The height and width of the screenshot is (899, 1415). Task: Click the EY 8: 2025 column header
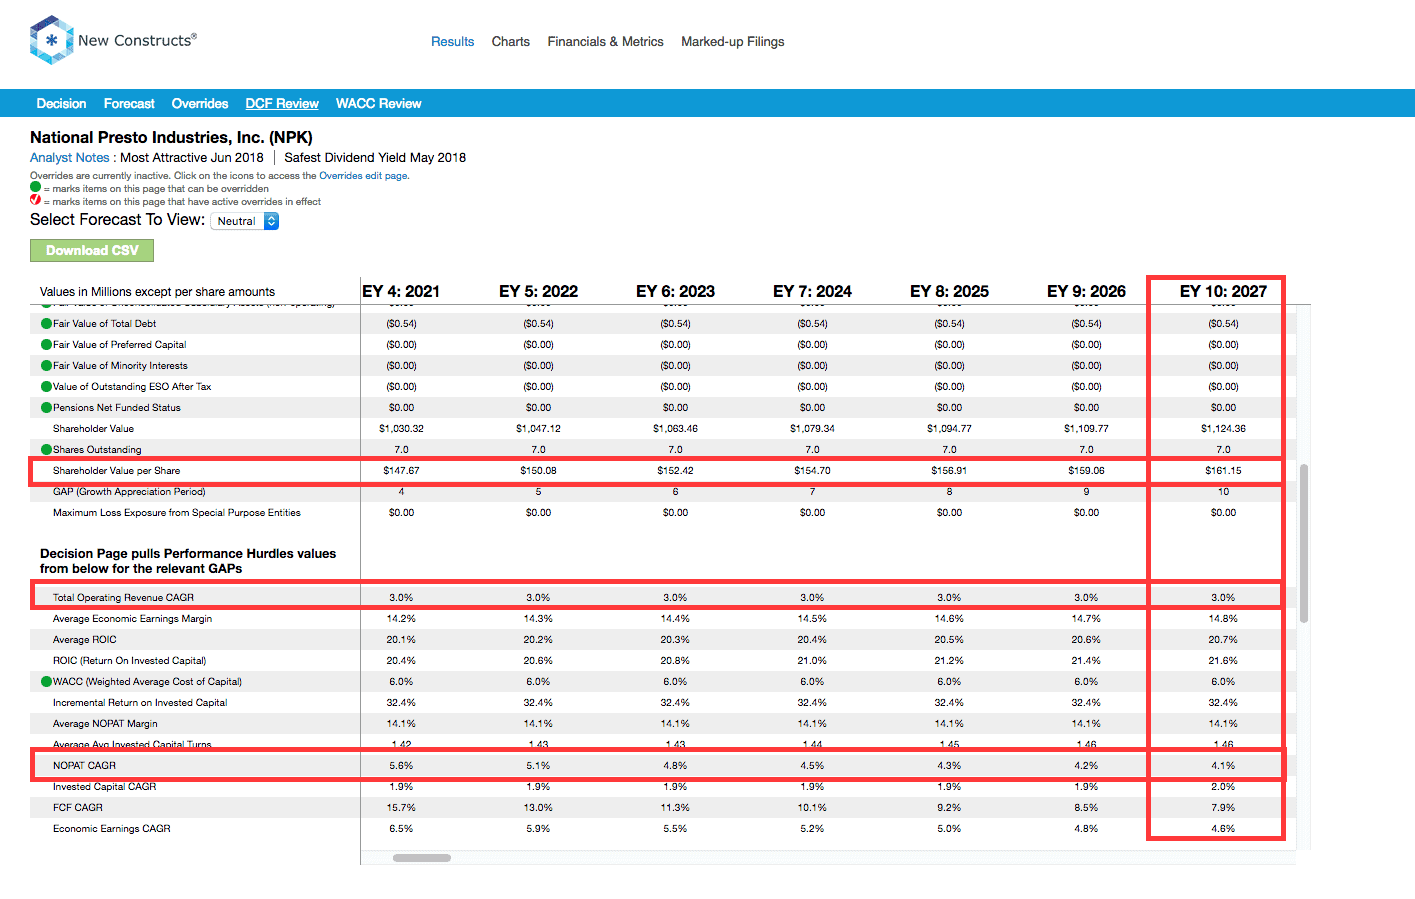click(x=949, y=291)
